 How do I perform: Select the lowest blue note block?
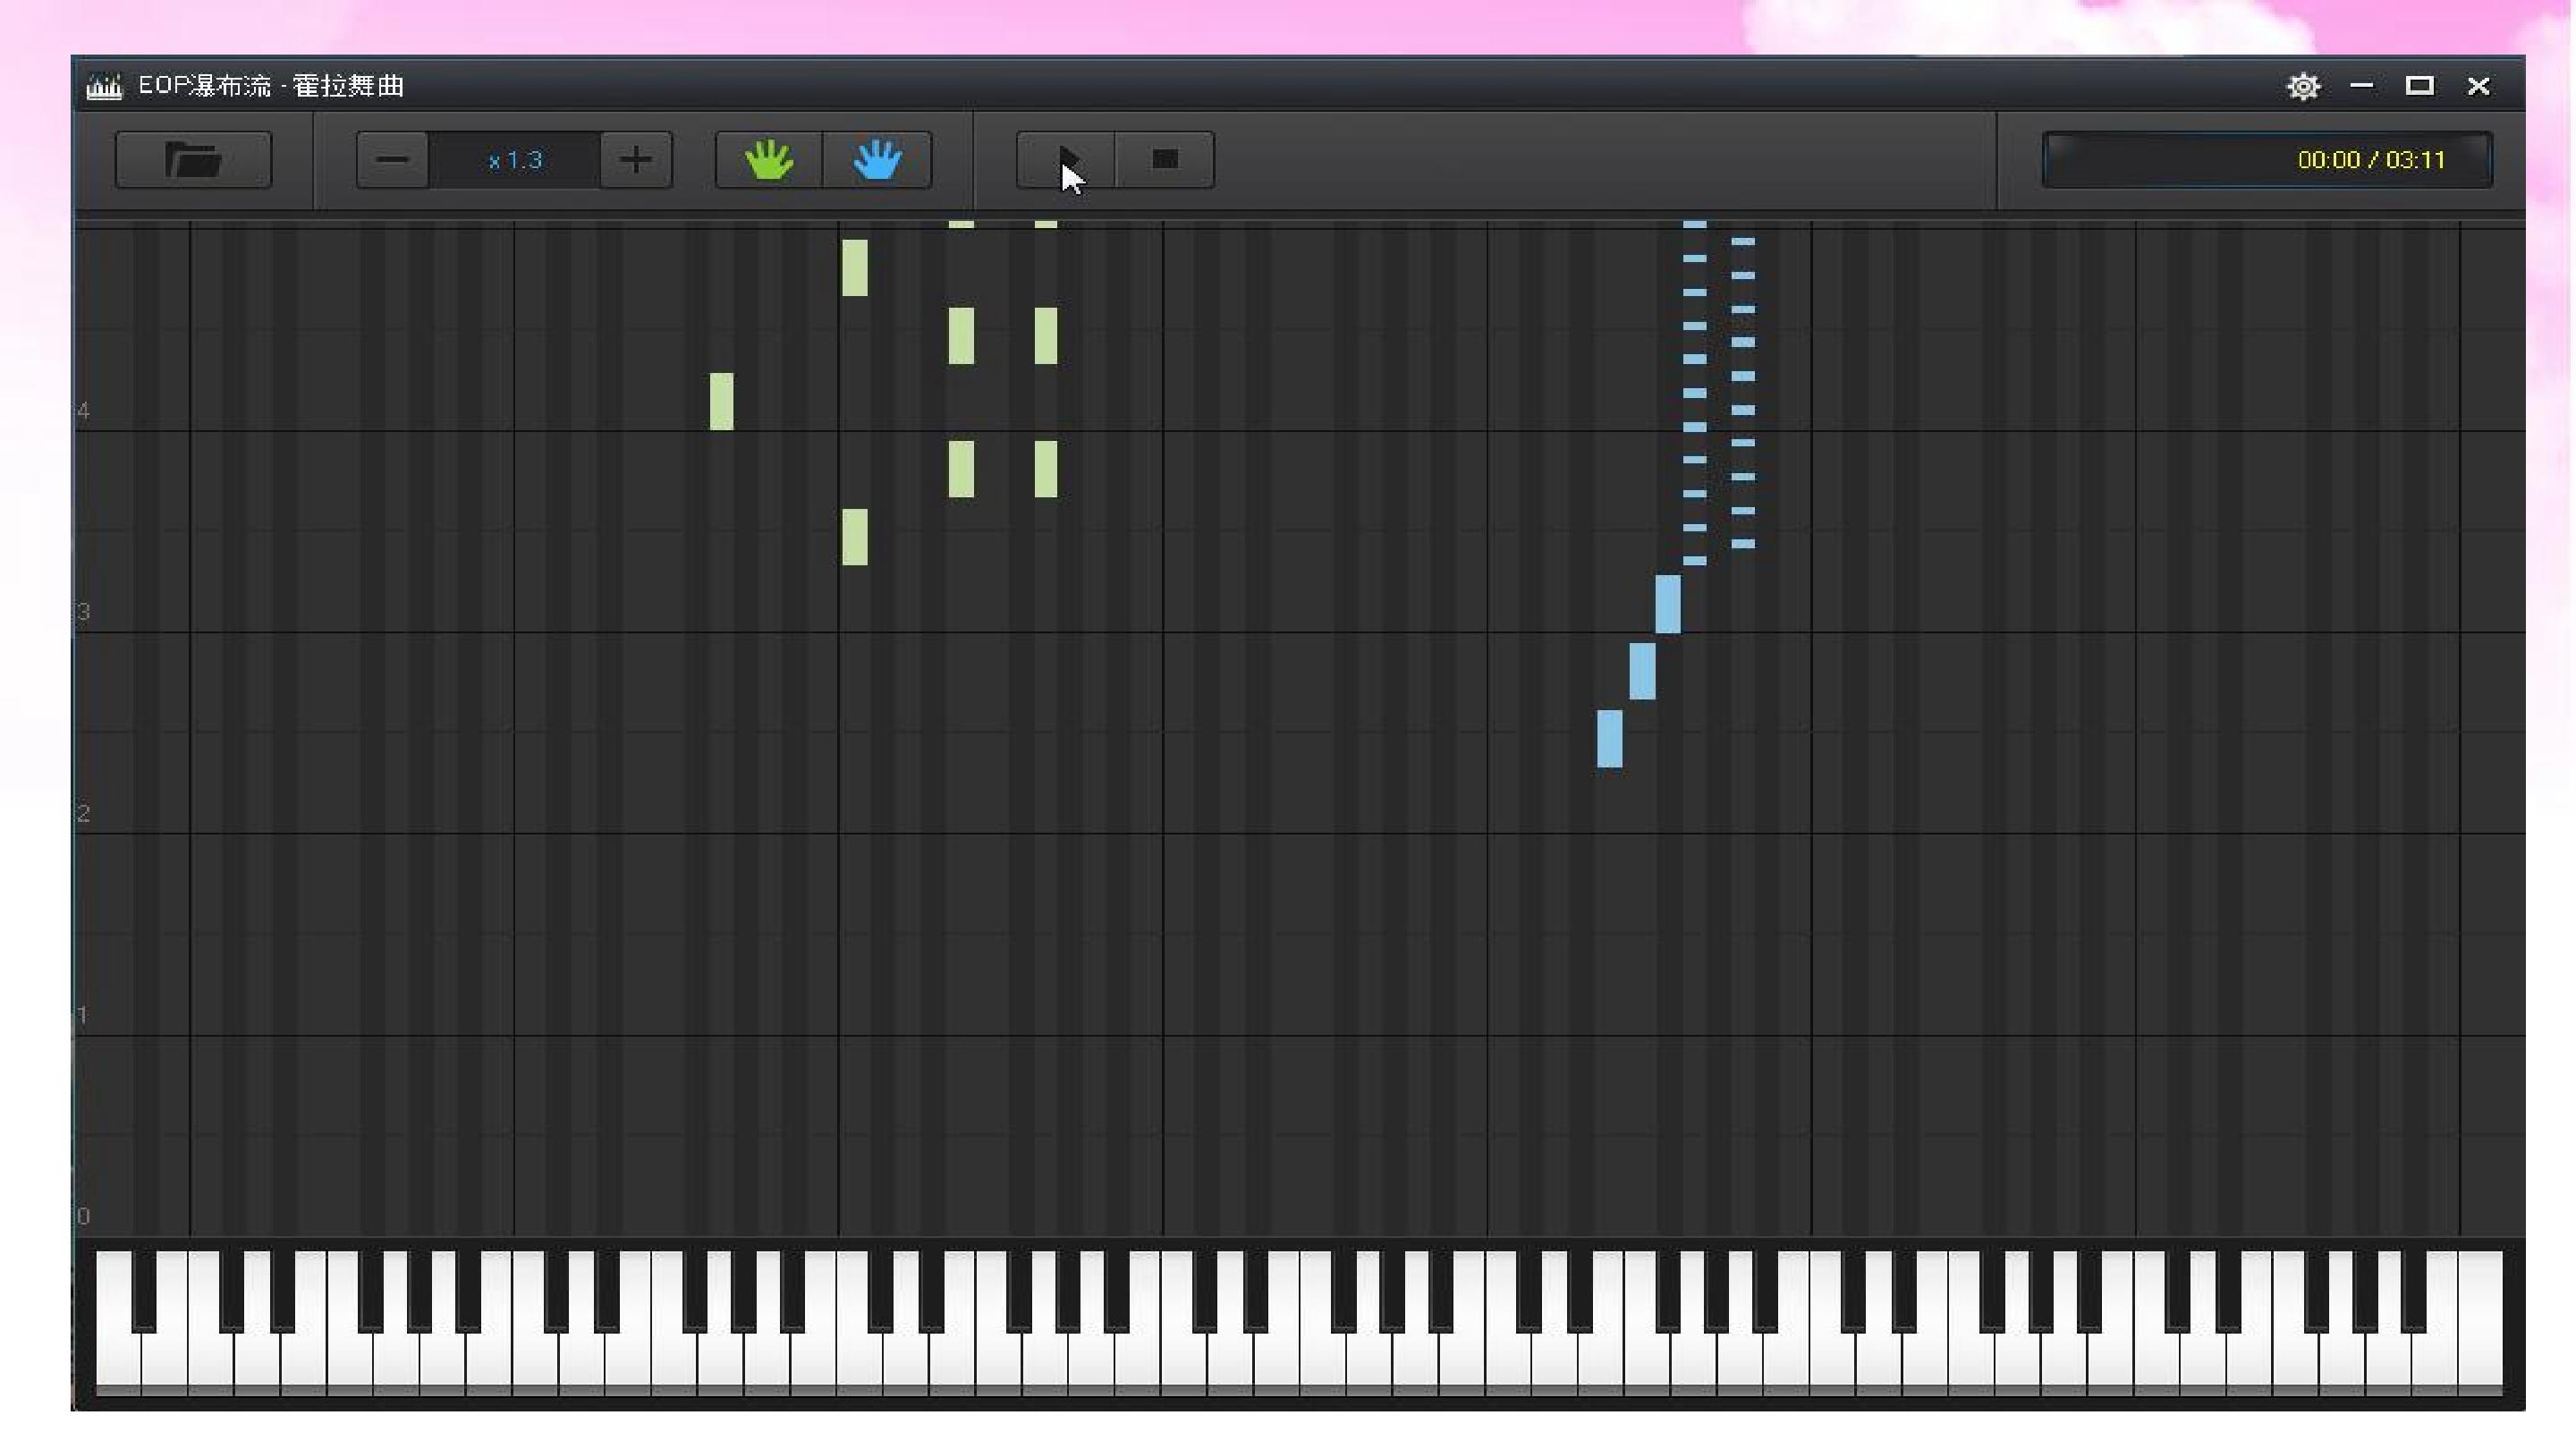(x=1610, y=739)
